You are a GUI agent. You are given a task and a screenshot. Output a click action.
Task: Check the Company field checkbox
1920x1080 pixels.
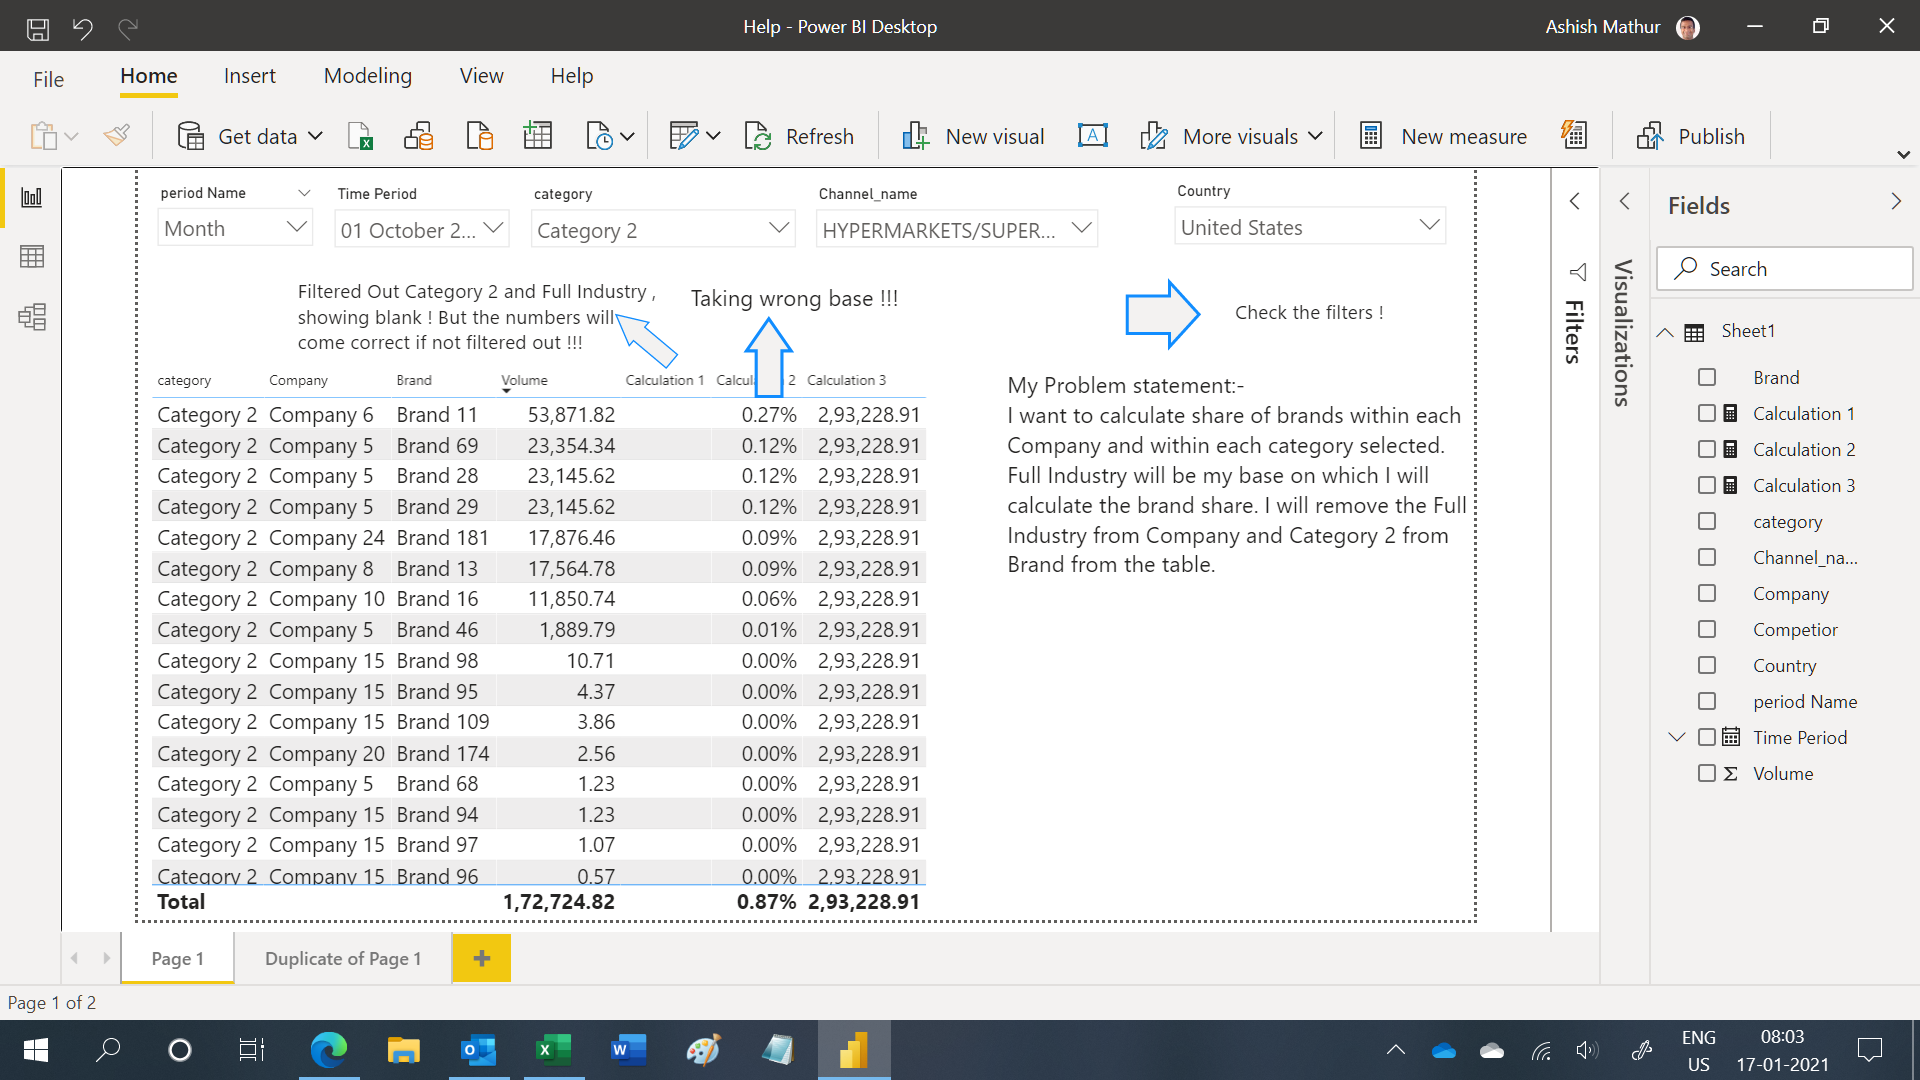(1707, 593)
